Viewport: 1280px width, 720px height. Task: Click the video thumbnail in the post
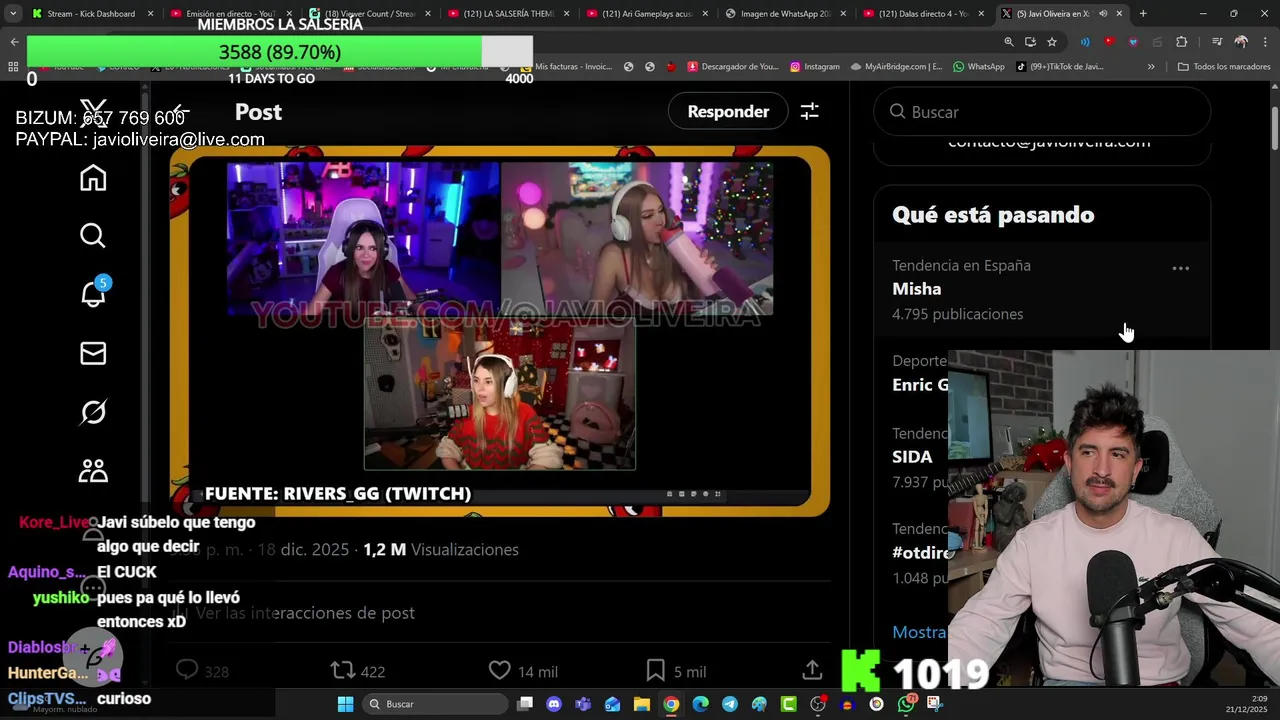(499, 330)
